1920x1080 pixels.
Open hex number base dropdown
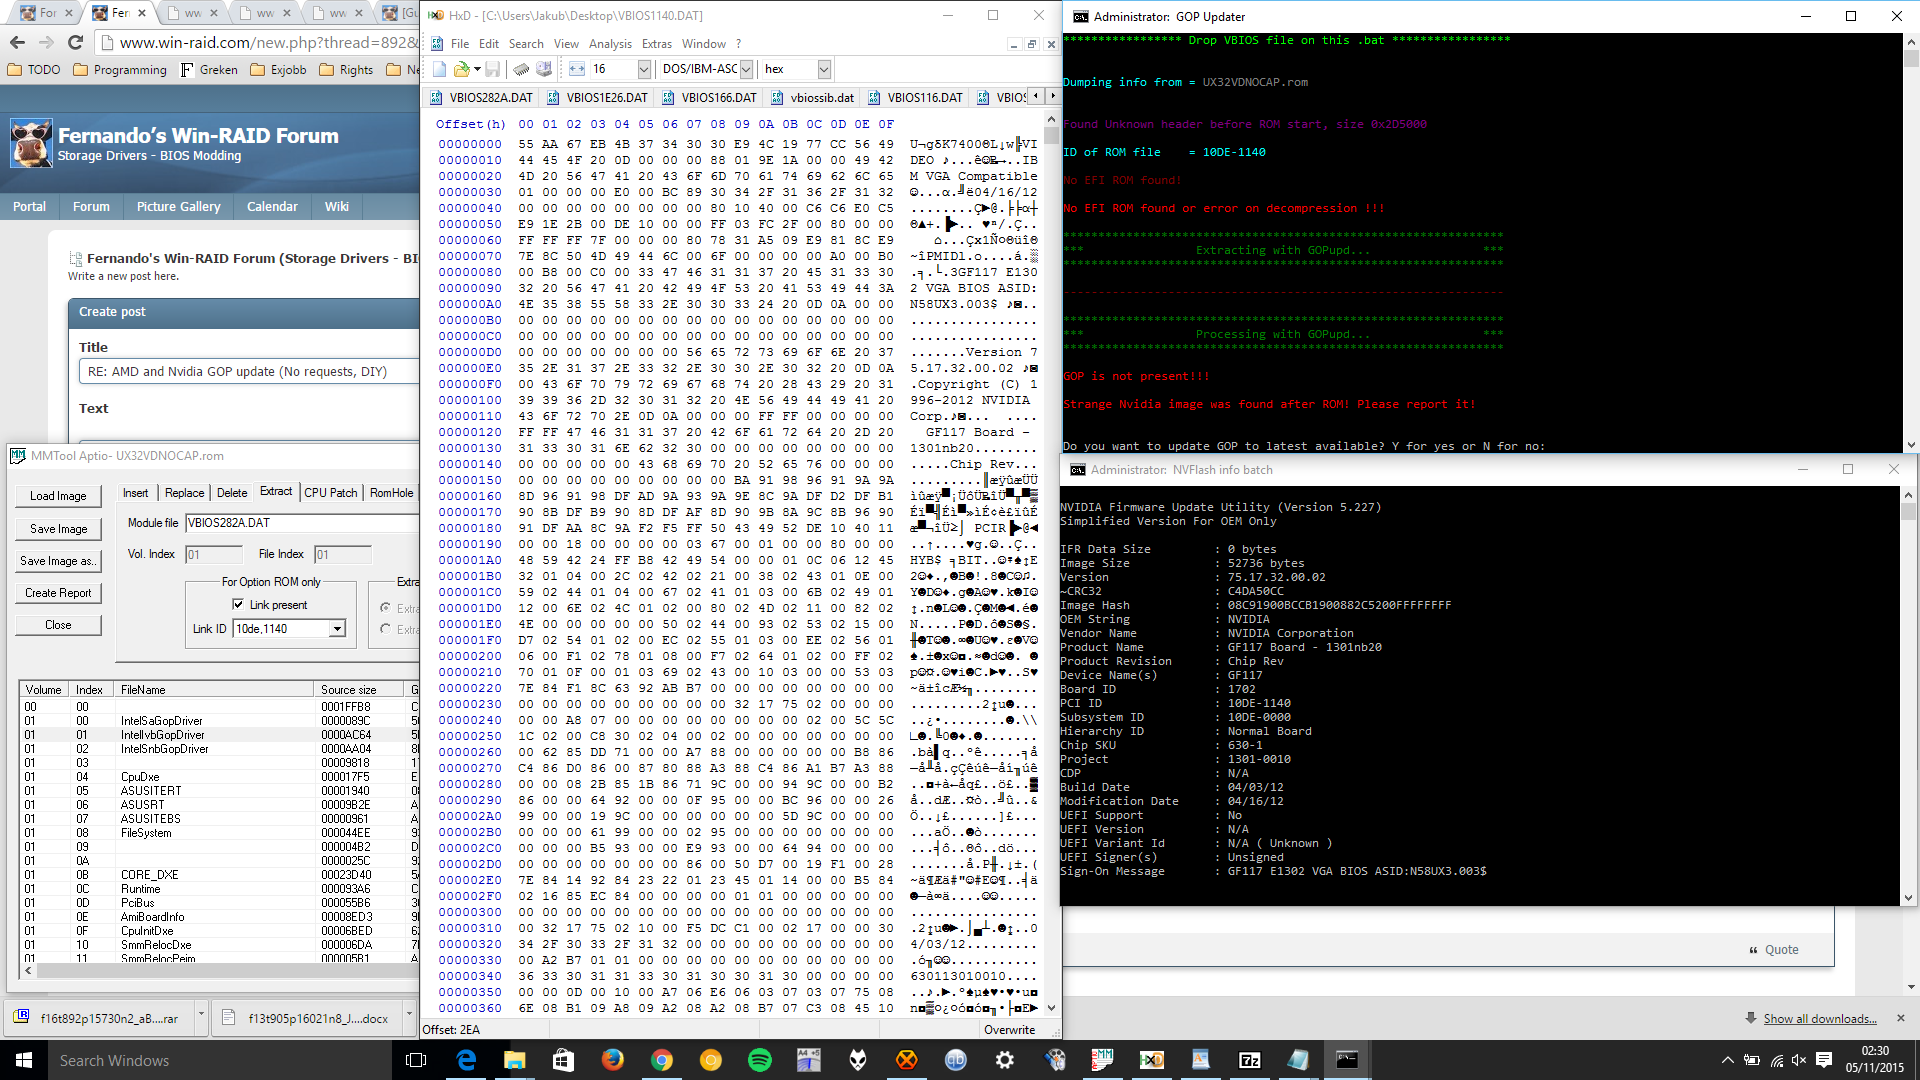[x=824, y=69]
